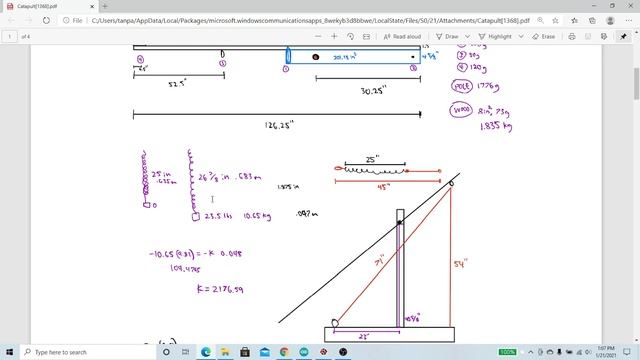Click the address bar file path

[x=310, y=20]
